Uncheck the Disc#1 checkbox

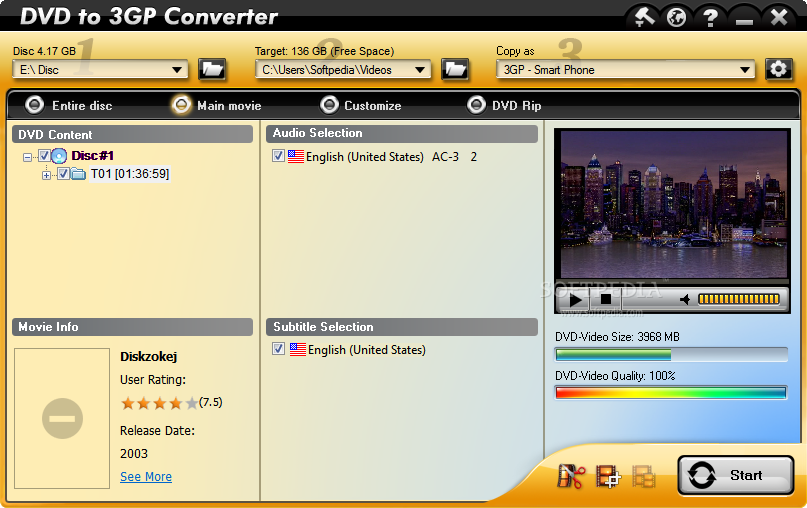tap(44, 155)
